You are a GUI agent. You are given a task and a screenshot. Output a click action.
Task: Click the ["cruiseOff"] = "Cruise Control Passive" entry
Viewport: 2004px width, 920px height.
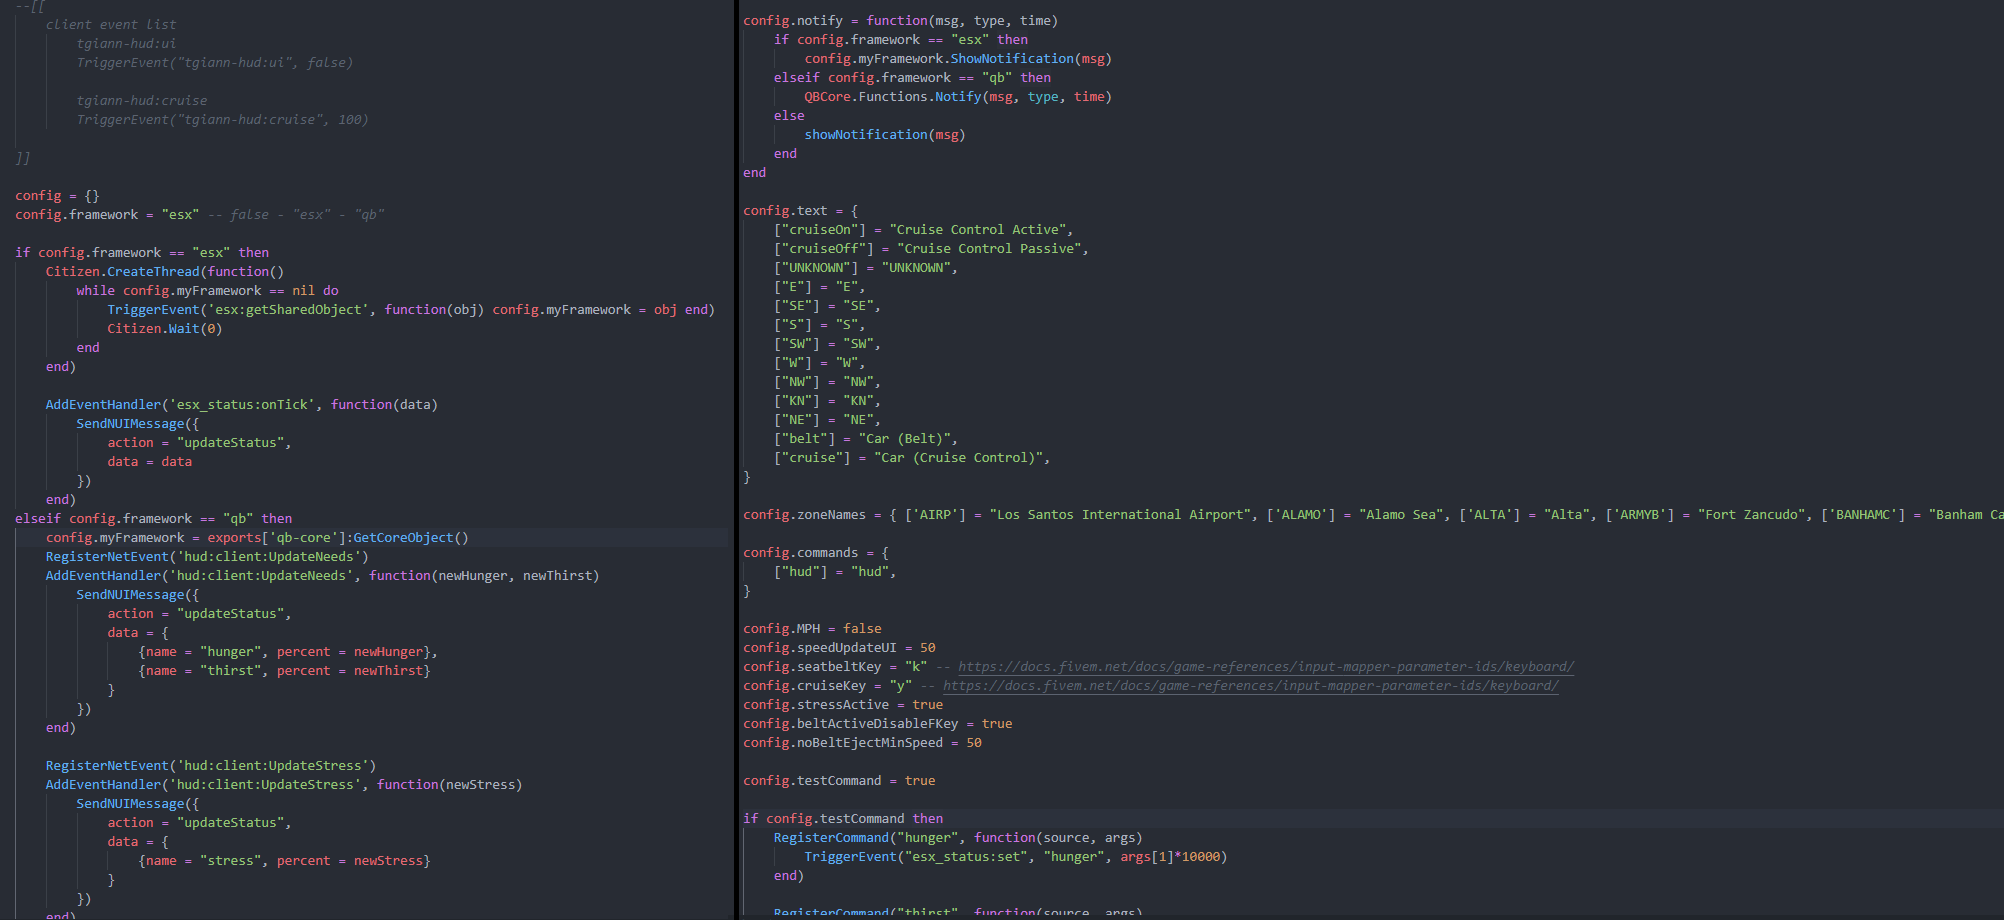pos(931,248)
